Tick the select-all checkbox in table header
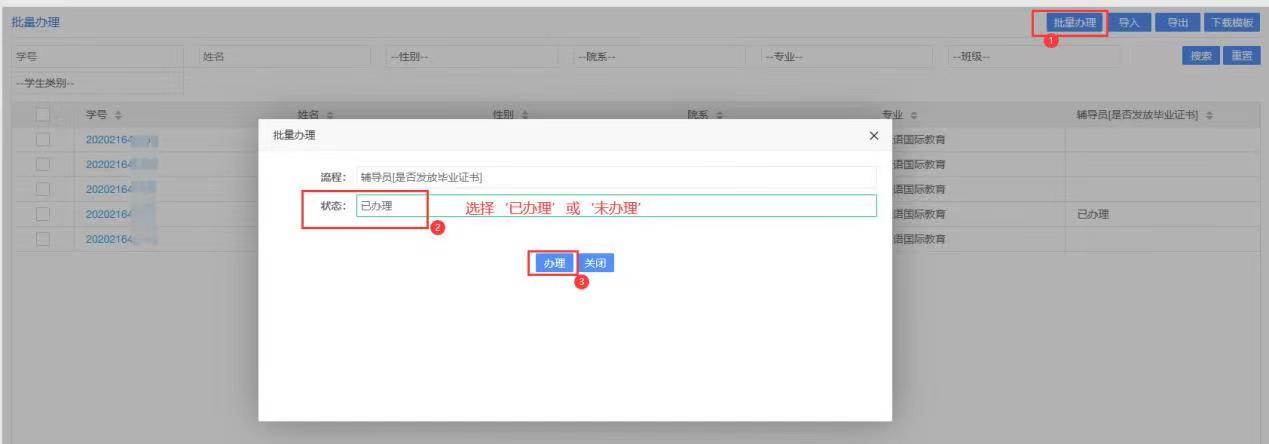The image size is (1269, 444). point(43,117)
